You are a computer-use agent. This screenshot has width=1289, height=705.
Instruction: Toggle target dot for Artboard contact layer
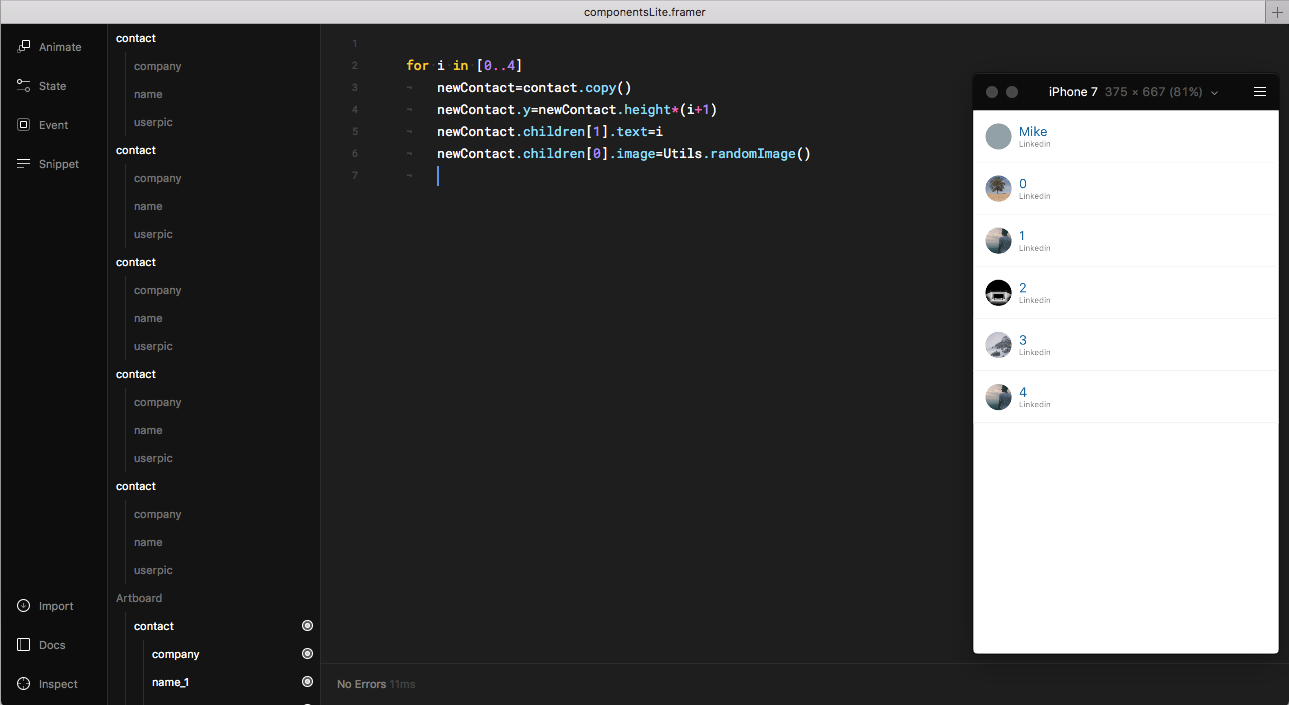coord(307,626)
